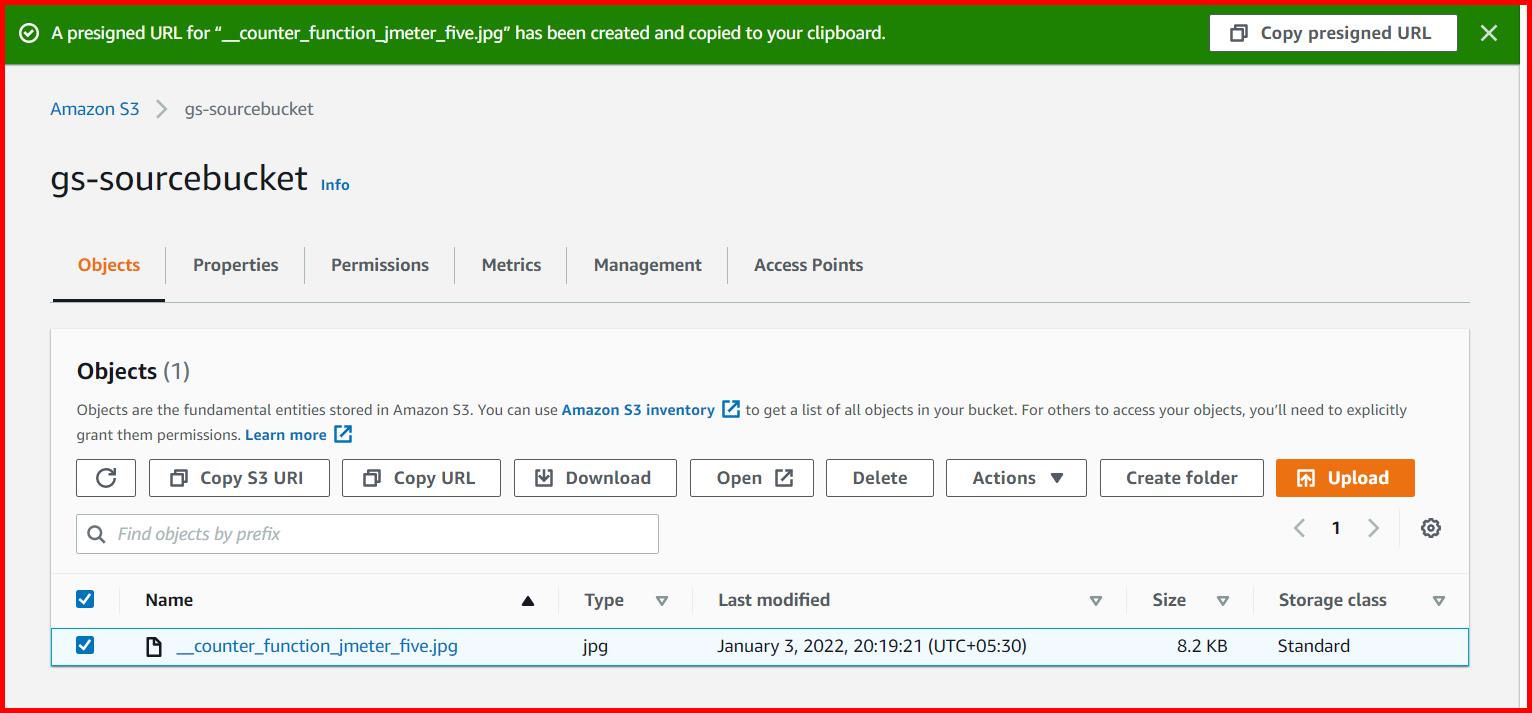Click the file icon beside the jpg name
The height and width of the screenshot is (713, 1532).
tap(155, 645)
